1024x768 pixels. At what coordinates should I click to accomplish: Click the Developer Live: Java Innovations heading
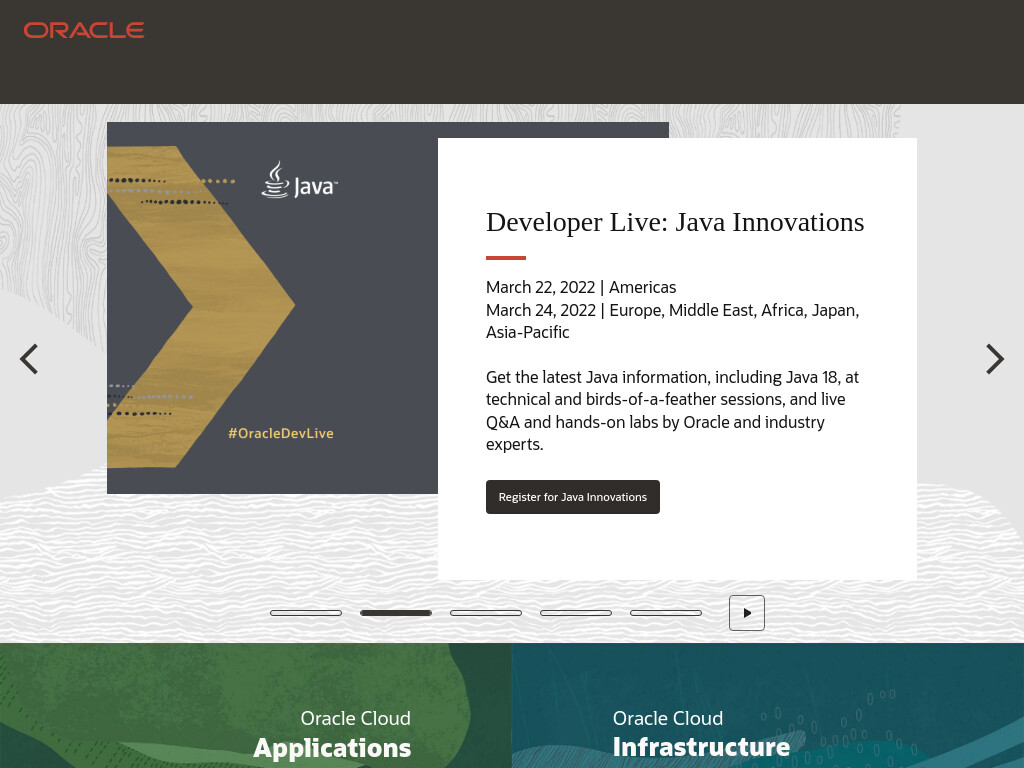pos(675,222)
